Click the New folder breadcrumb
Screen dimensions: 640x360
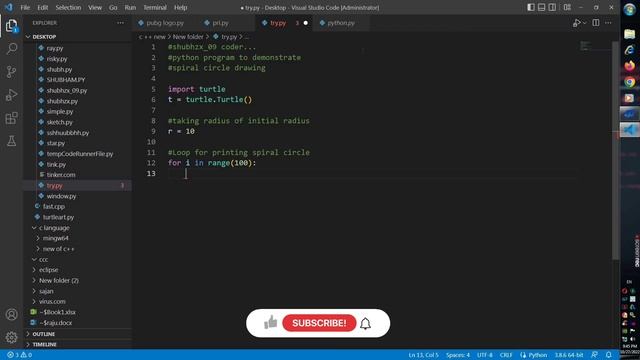tap(188, 37)
